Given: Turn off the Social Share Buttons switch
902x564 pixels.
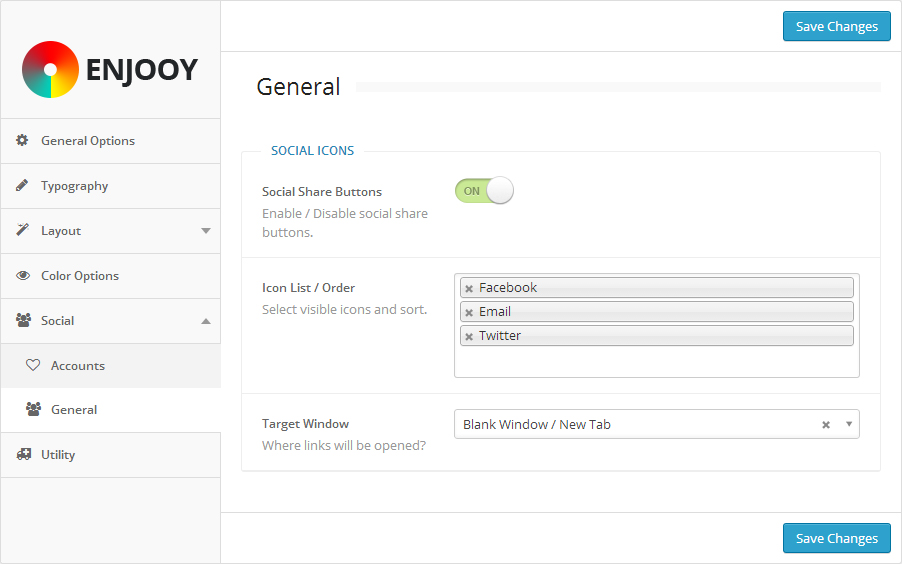Looking at the screenshot, I should tap(484, 191).
